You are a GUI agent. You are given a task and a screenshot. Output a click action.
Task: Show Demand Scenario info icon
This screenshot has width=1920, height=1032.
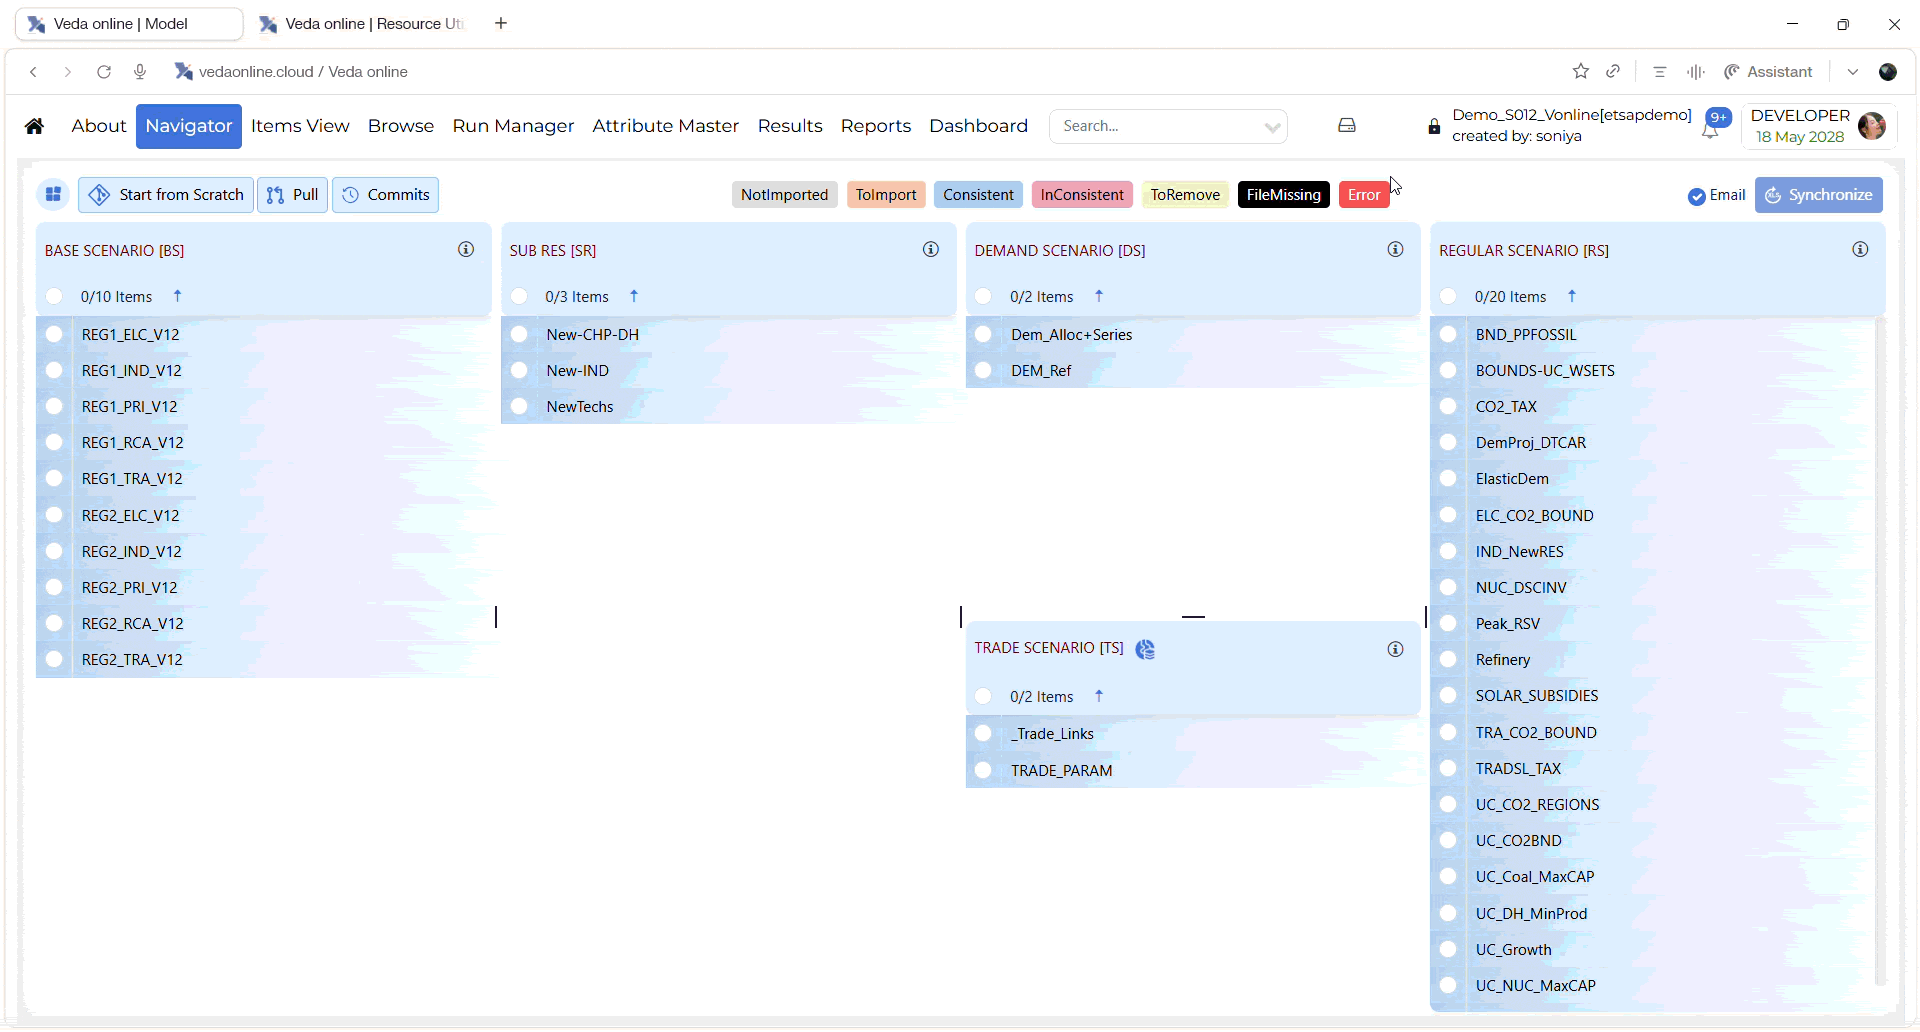coord(1396,250)
